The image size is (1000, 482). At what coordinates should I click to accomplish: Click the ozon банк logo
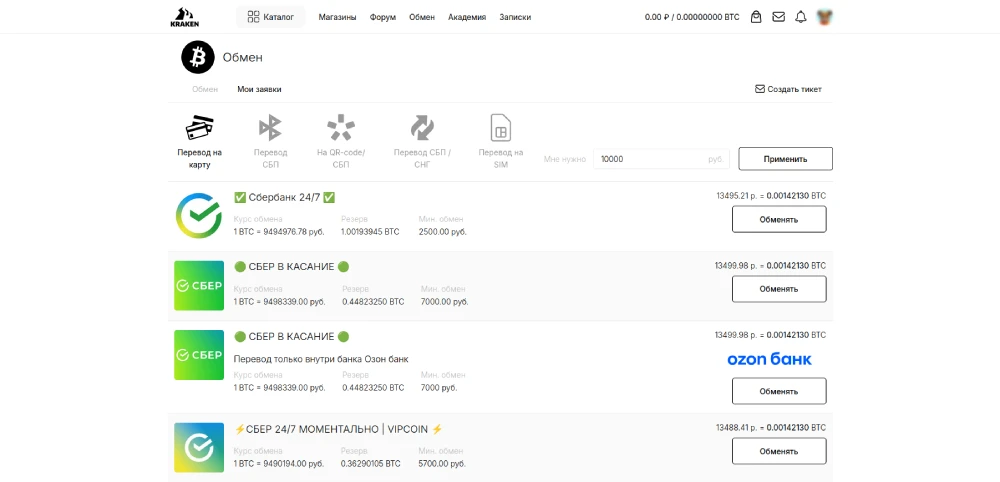769,359
